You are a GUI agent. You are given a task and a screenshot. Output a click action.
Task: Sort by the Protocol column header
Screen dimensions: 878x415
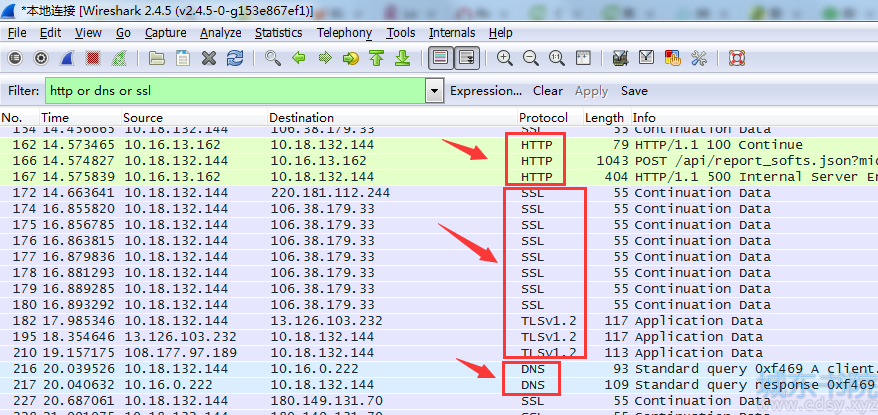(x=543, y=118)
